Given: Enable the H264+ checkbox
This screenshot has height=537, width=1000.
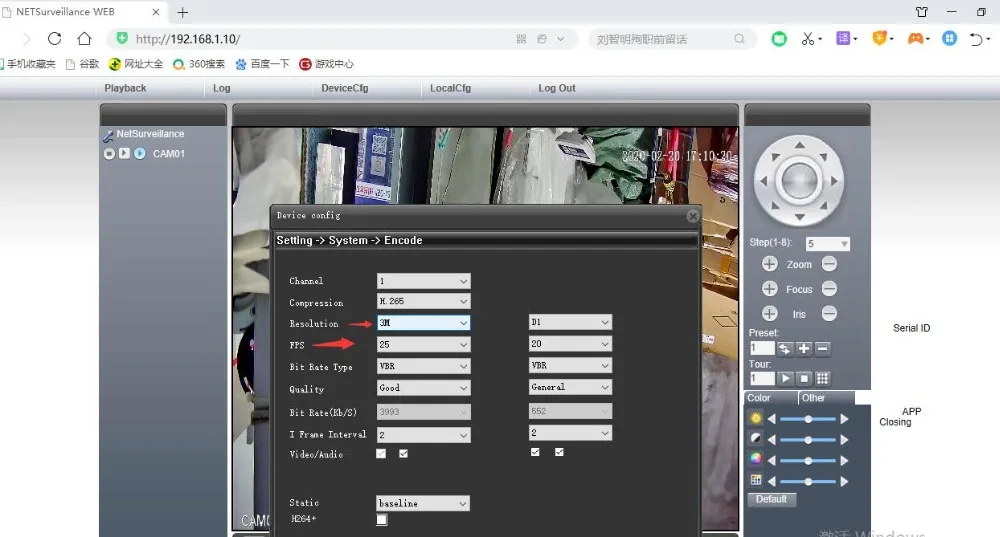Looking at the screenshot, I should [x=381, y=520].
